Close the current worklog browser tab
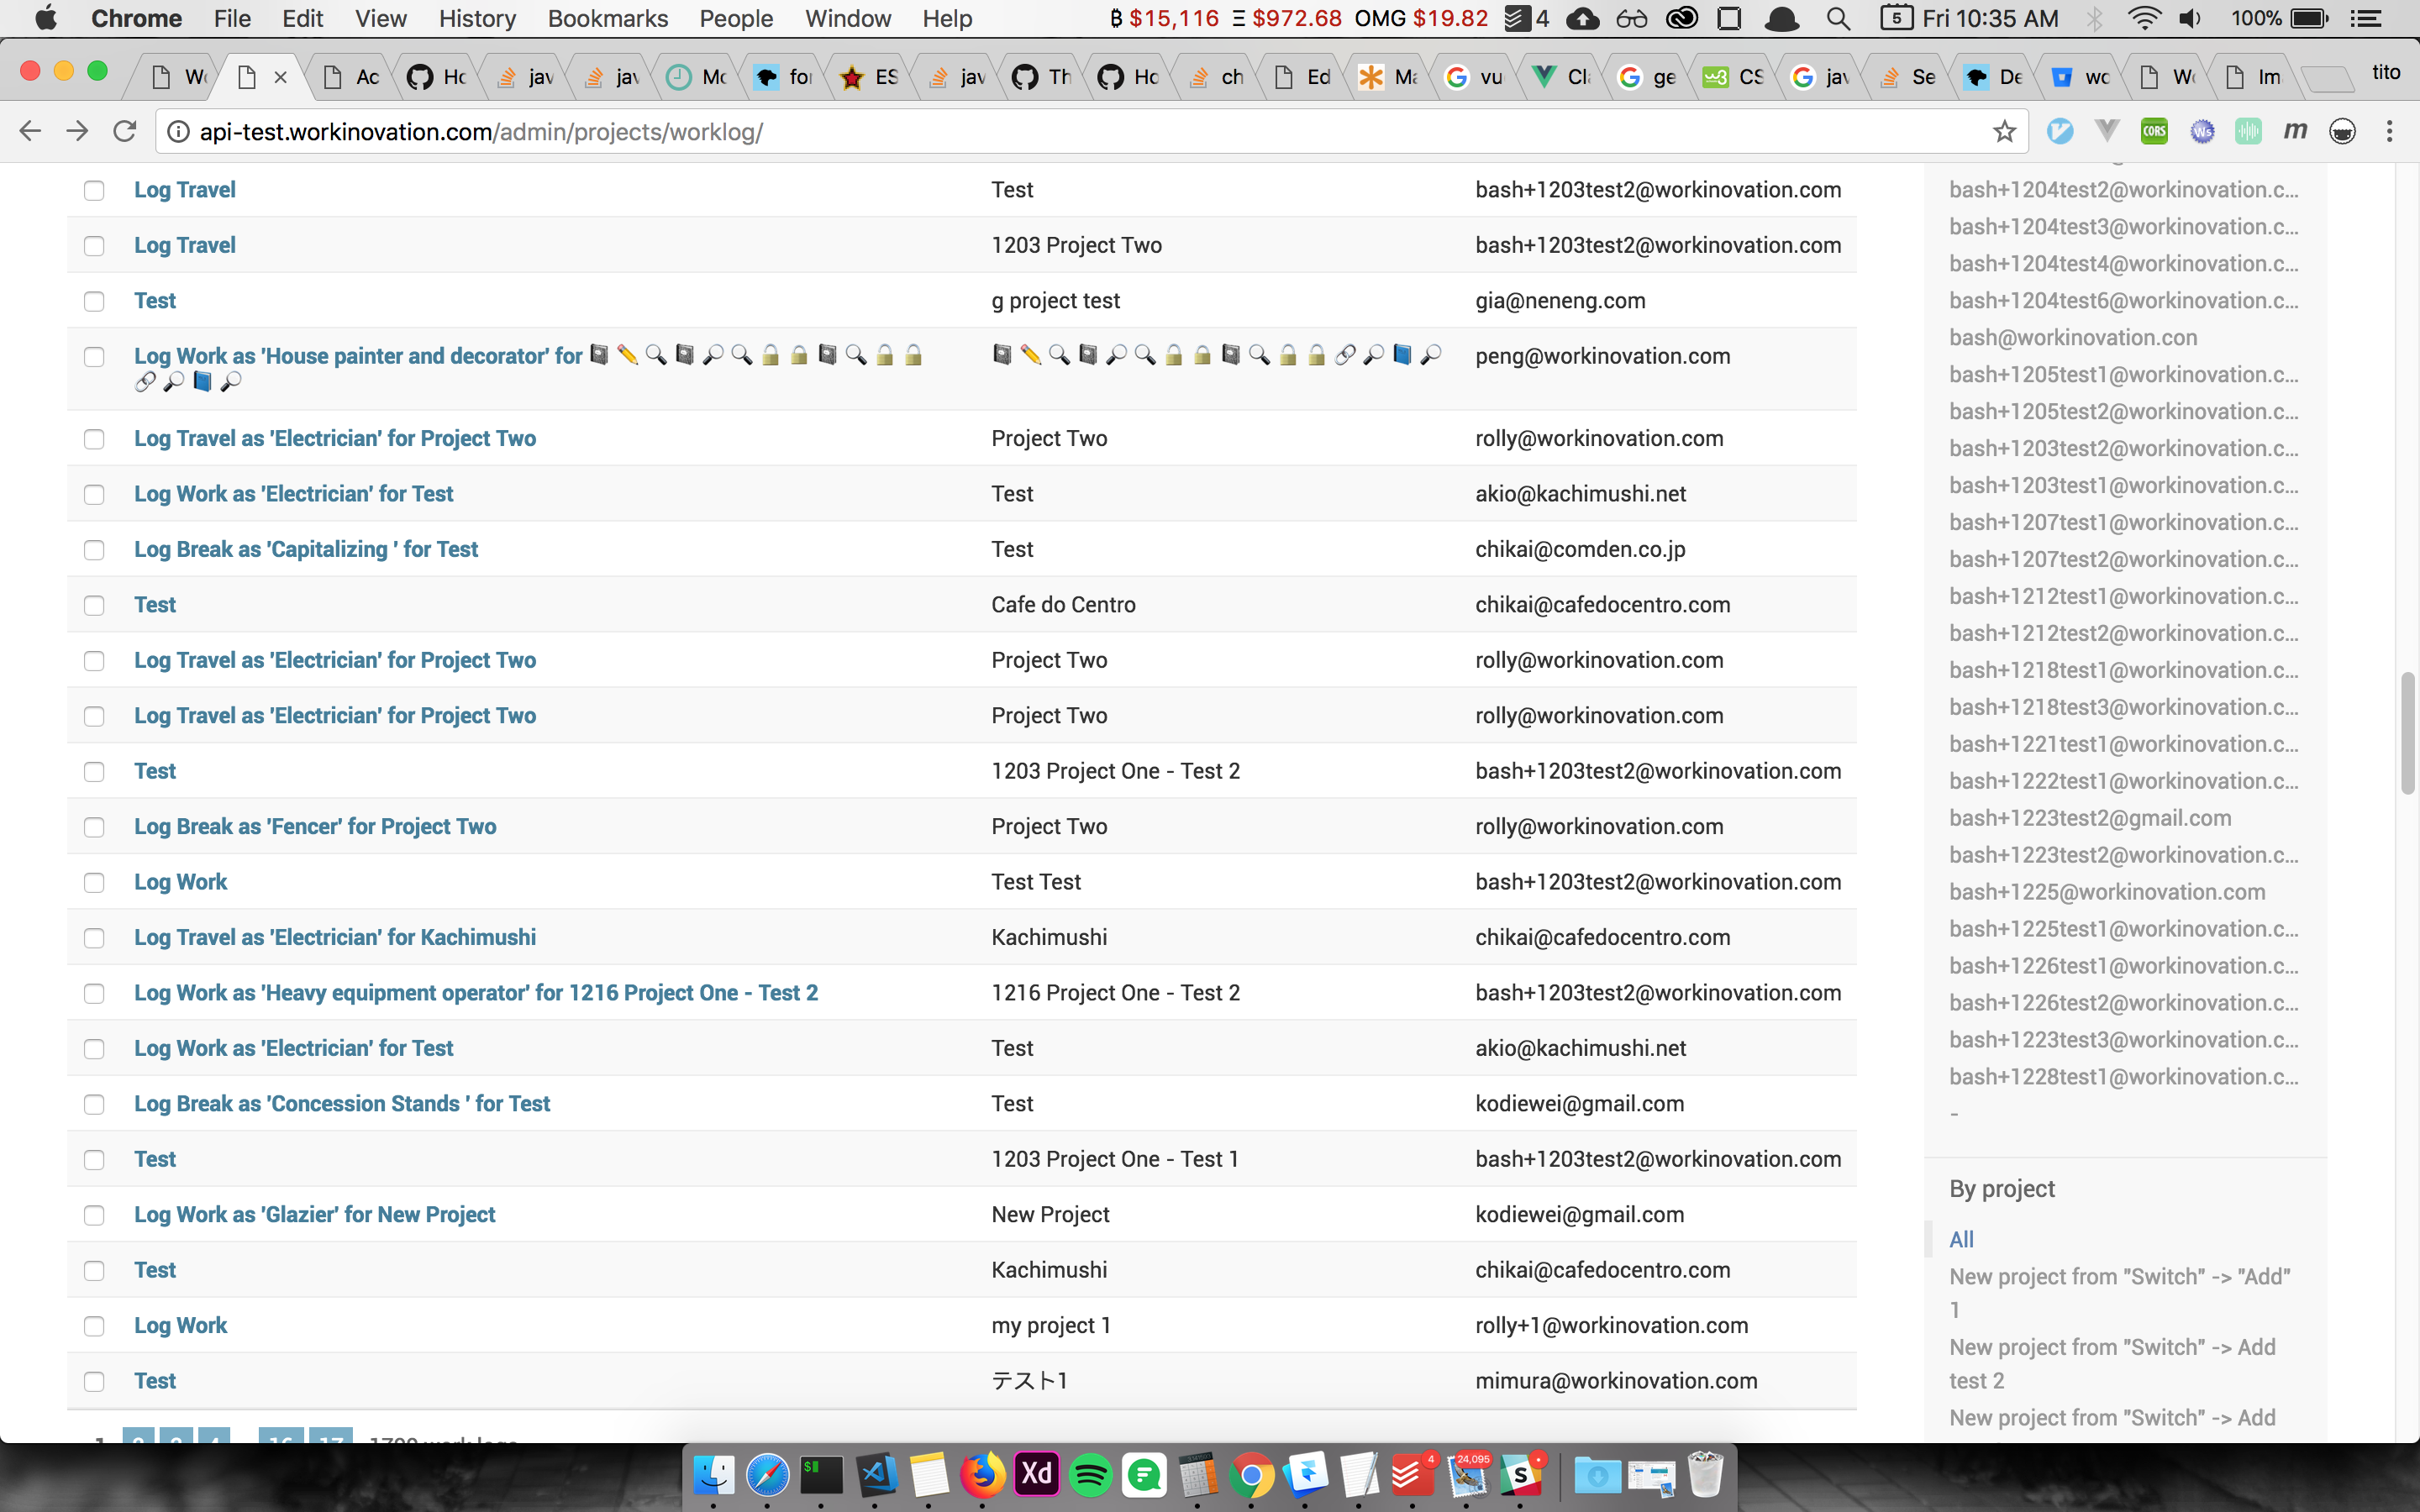The image size is (2420, 1512). [281, 77]
